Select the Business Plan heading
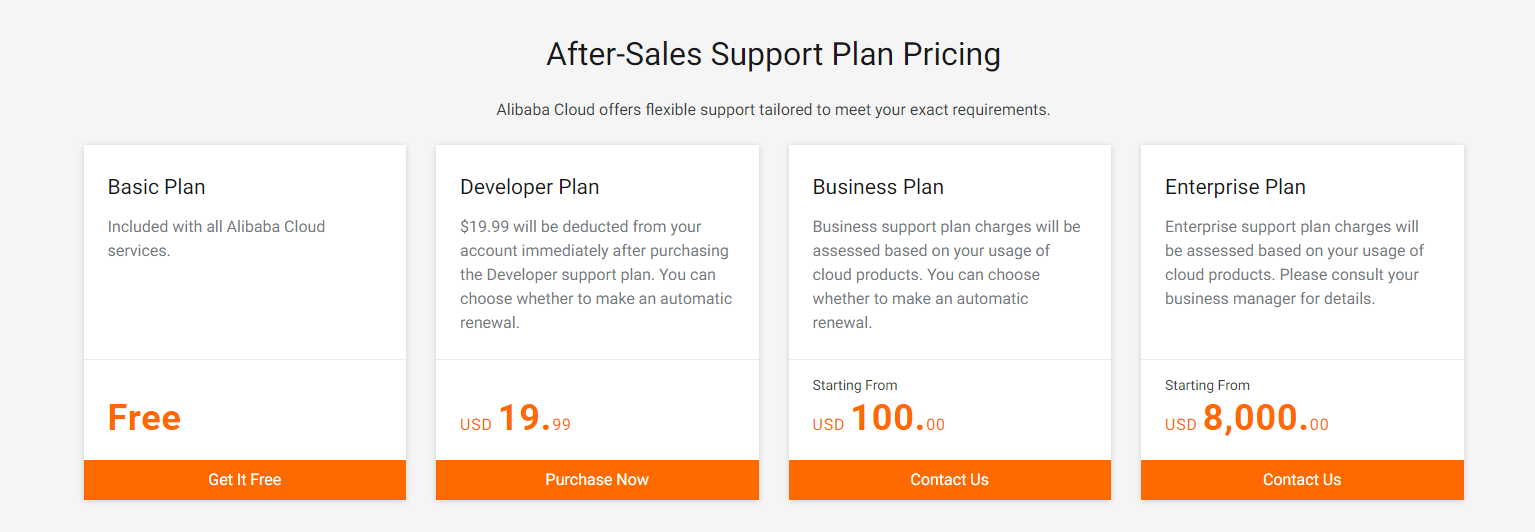Screen dimensions: 1535x532 [878, 187]
